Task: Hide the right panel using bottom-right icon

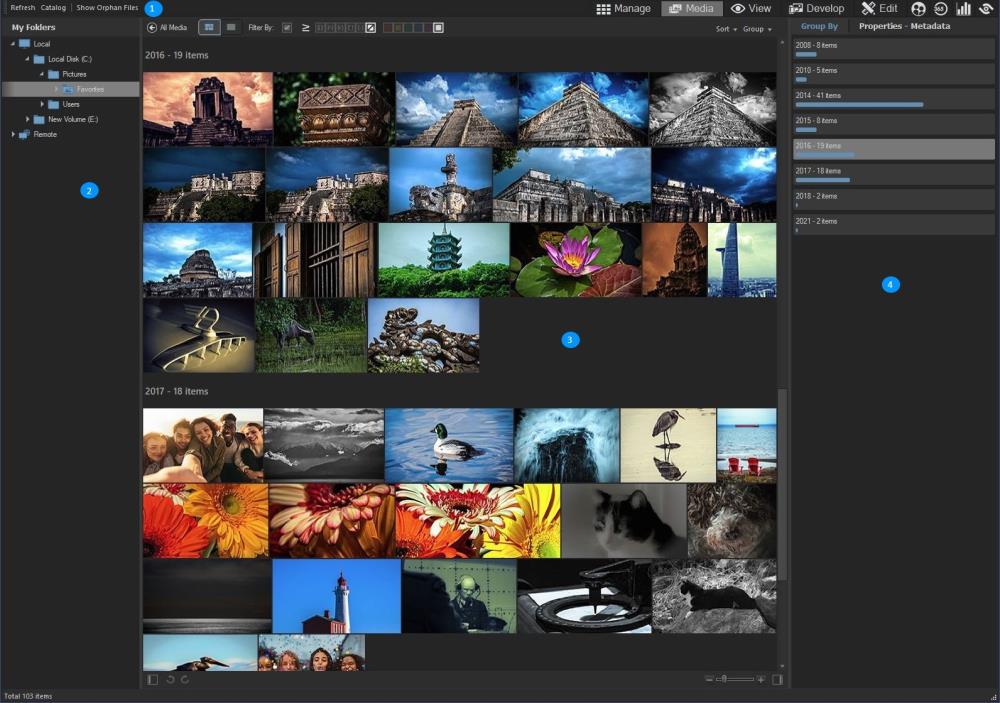Action: coord(778,680)
